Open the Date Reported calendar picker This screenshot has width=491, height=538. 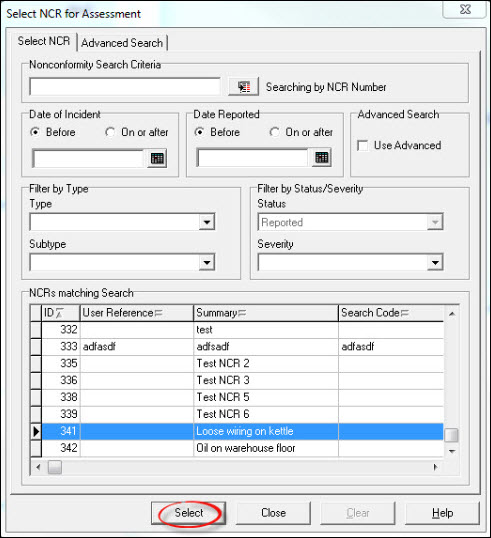[322, 157]
